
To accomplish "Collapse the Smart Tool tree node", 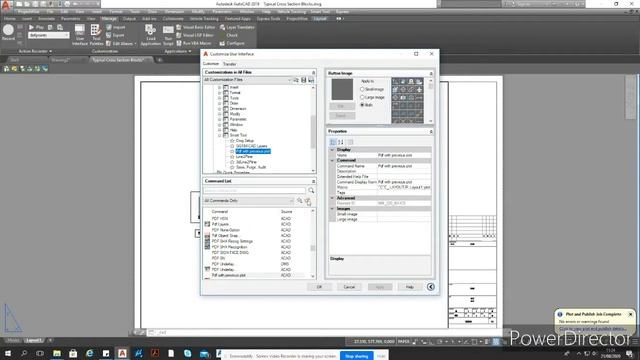I will (220, 135).
